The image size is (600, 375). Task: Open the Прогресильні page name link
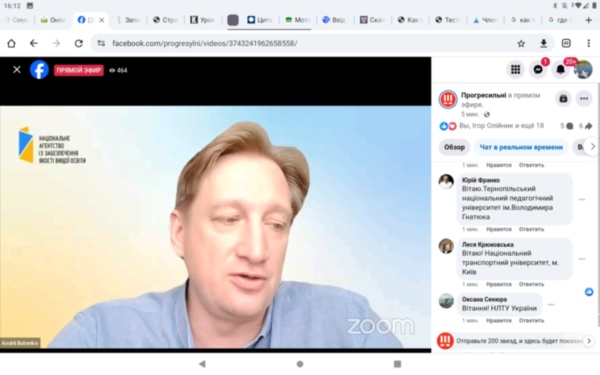(483, 95)
